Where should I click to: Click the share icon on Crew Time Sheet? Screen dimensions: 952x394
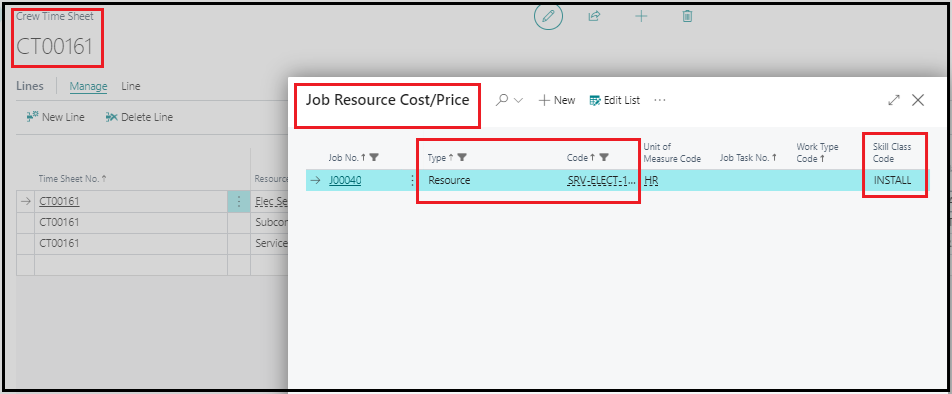594,16
